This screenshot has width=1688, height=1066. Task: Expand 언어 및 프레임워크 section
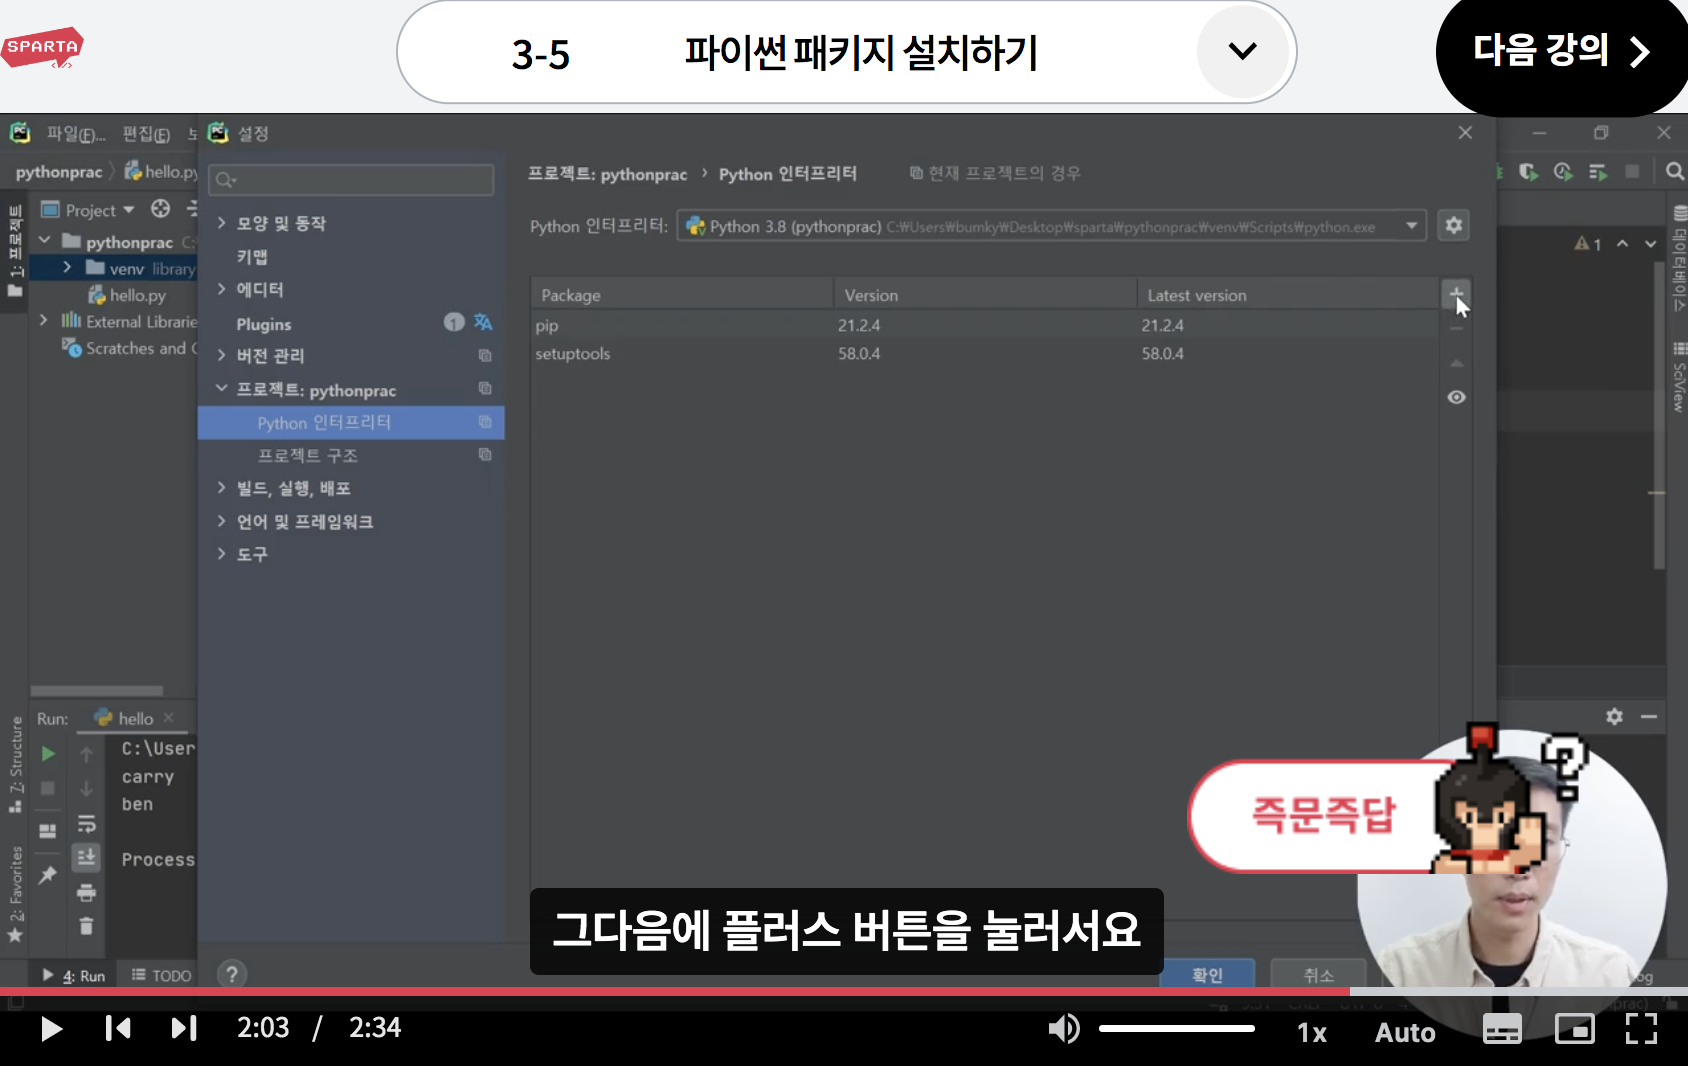pos(221,521)
